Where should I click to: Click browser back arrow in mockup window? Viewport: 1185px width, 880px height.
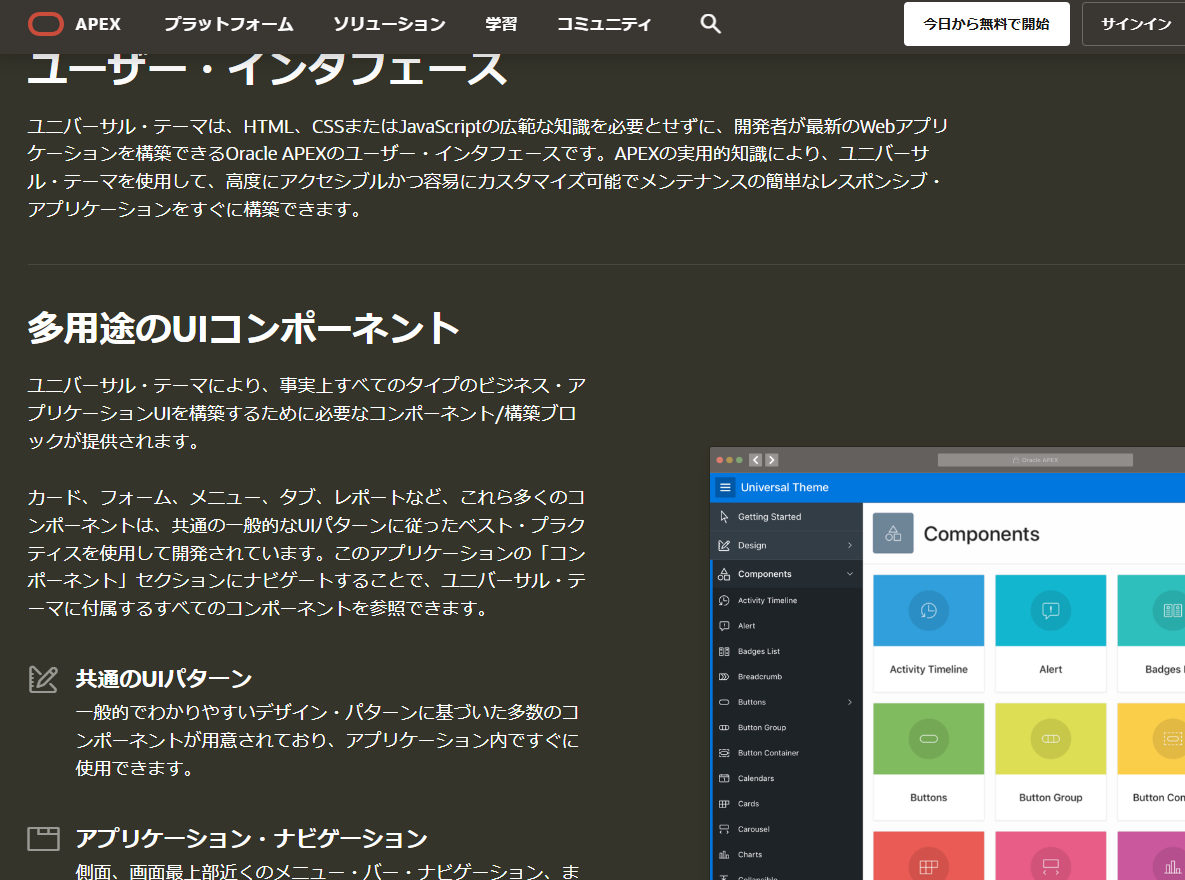point(755,460)
